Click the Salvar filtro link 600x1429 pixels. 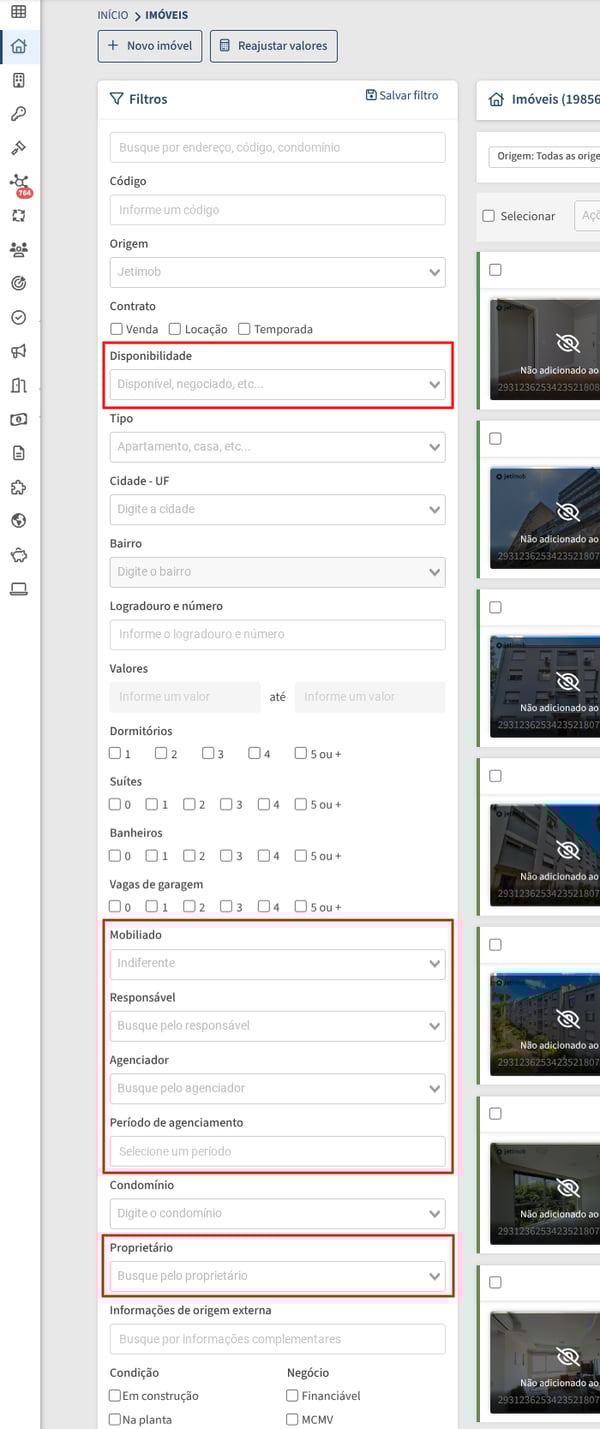(x=402, y=95)
